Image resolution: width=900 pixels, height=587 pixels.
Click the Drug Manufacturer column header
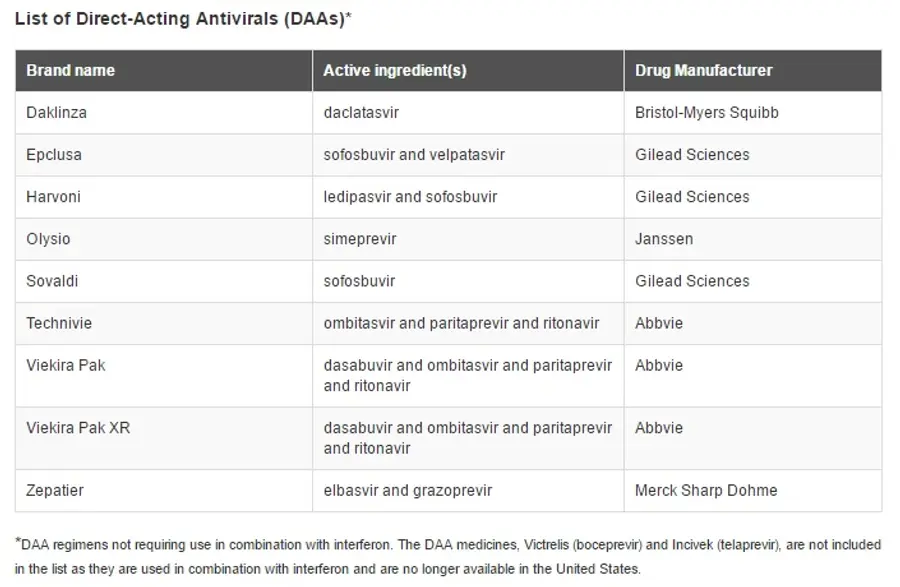point(753,71)
